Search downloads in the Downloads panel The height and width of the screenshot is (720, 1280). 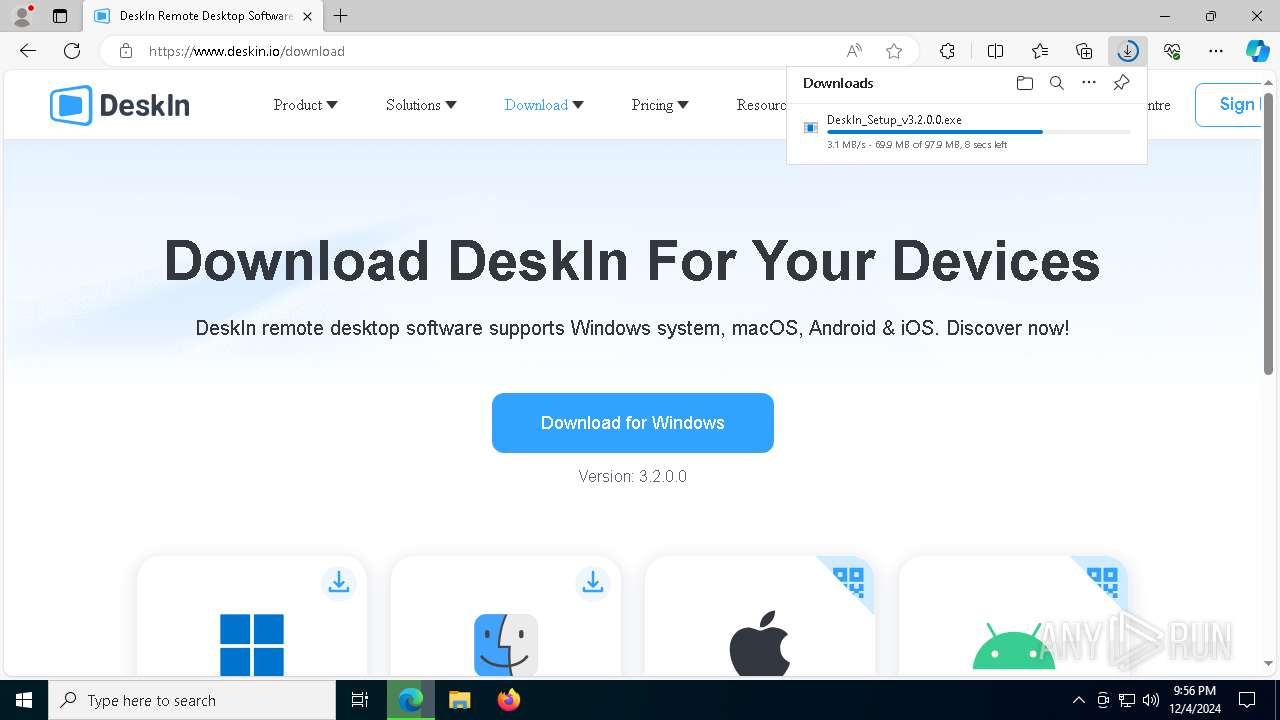pos(1056,83)
